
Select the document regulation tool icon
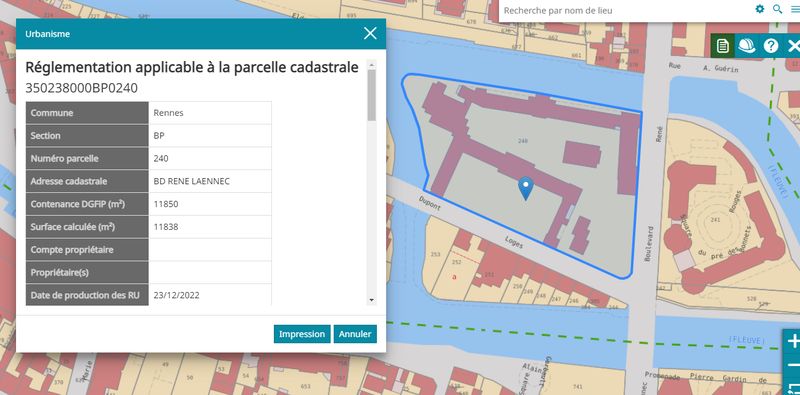click(x=722, y=46)
